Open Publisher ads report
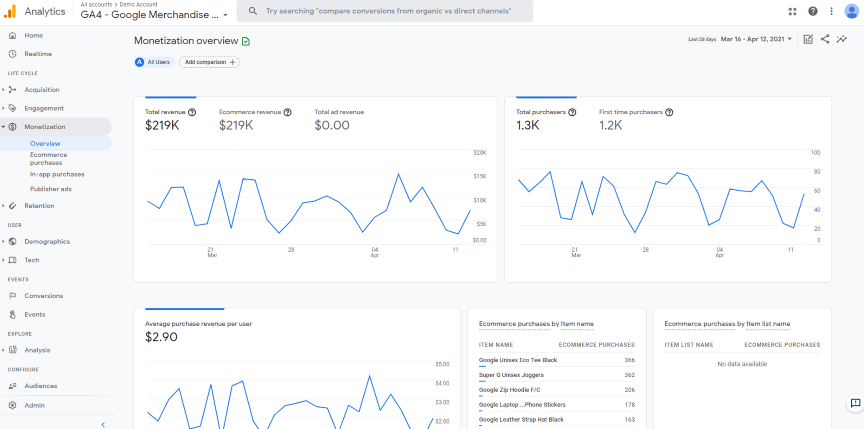Viewport: 864px width, 429px height. (x=51, y=189)
